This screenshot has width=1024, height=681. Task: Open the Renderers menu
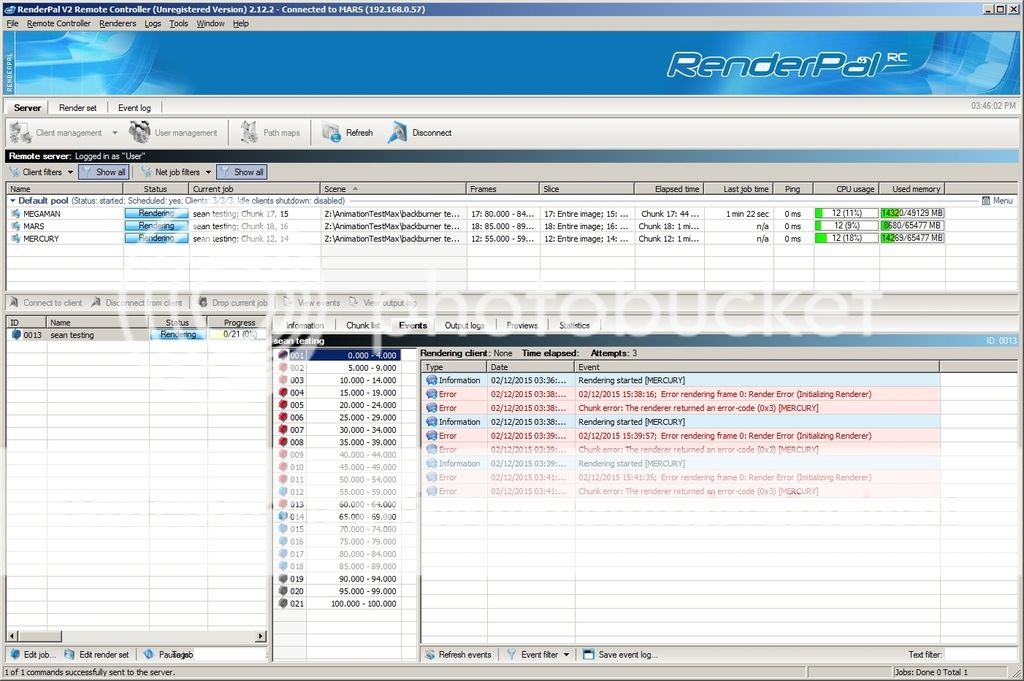pos(118,23)
